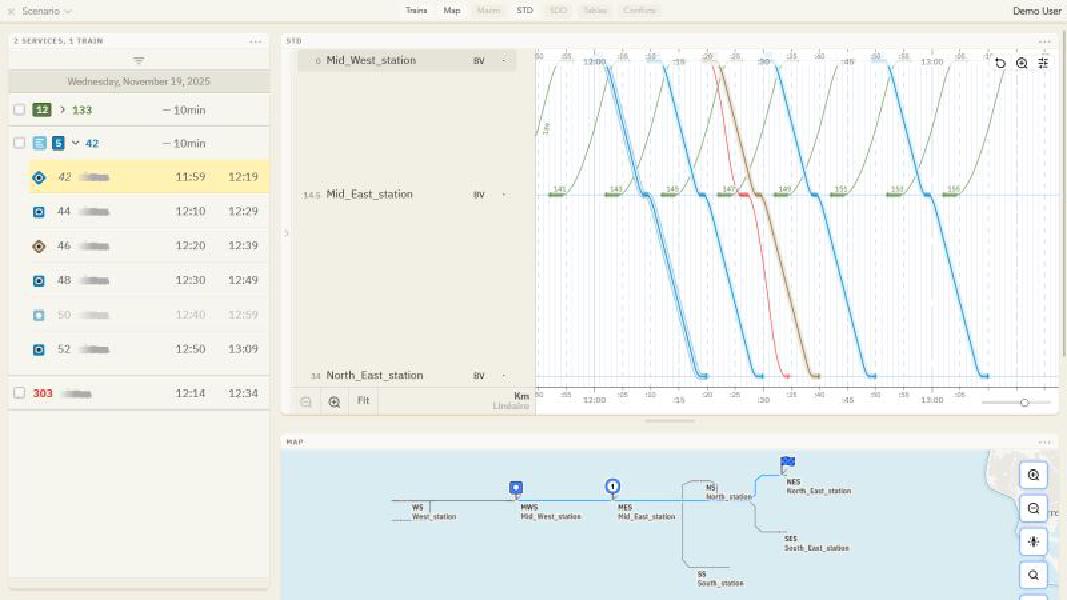This screenshot has width=1067, height=600.
Task: Click the status icon of train 48 row
Action: 39,281
